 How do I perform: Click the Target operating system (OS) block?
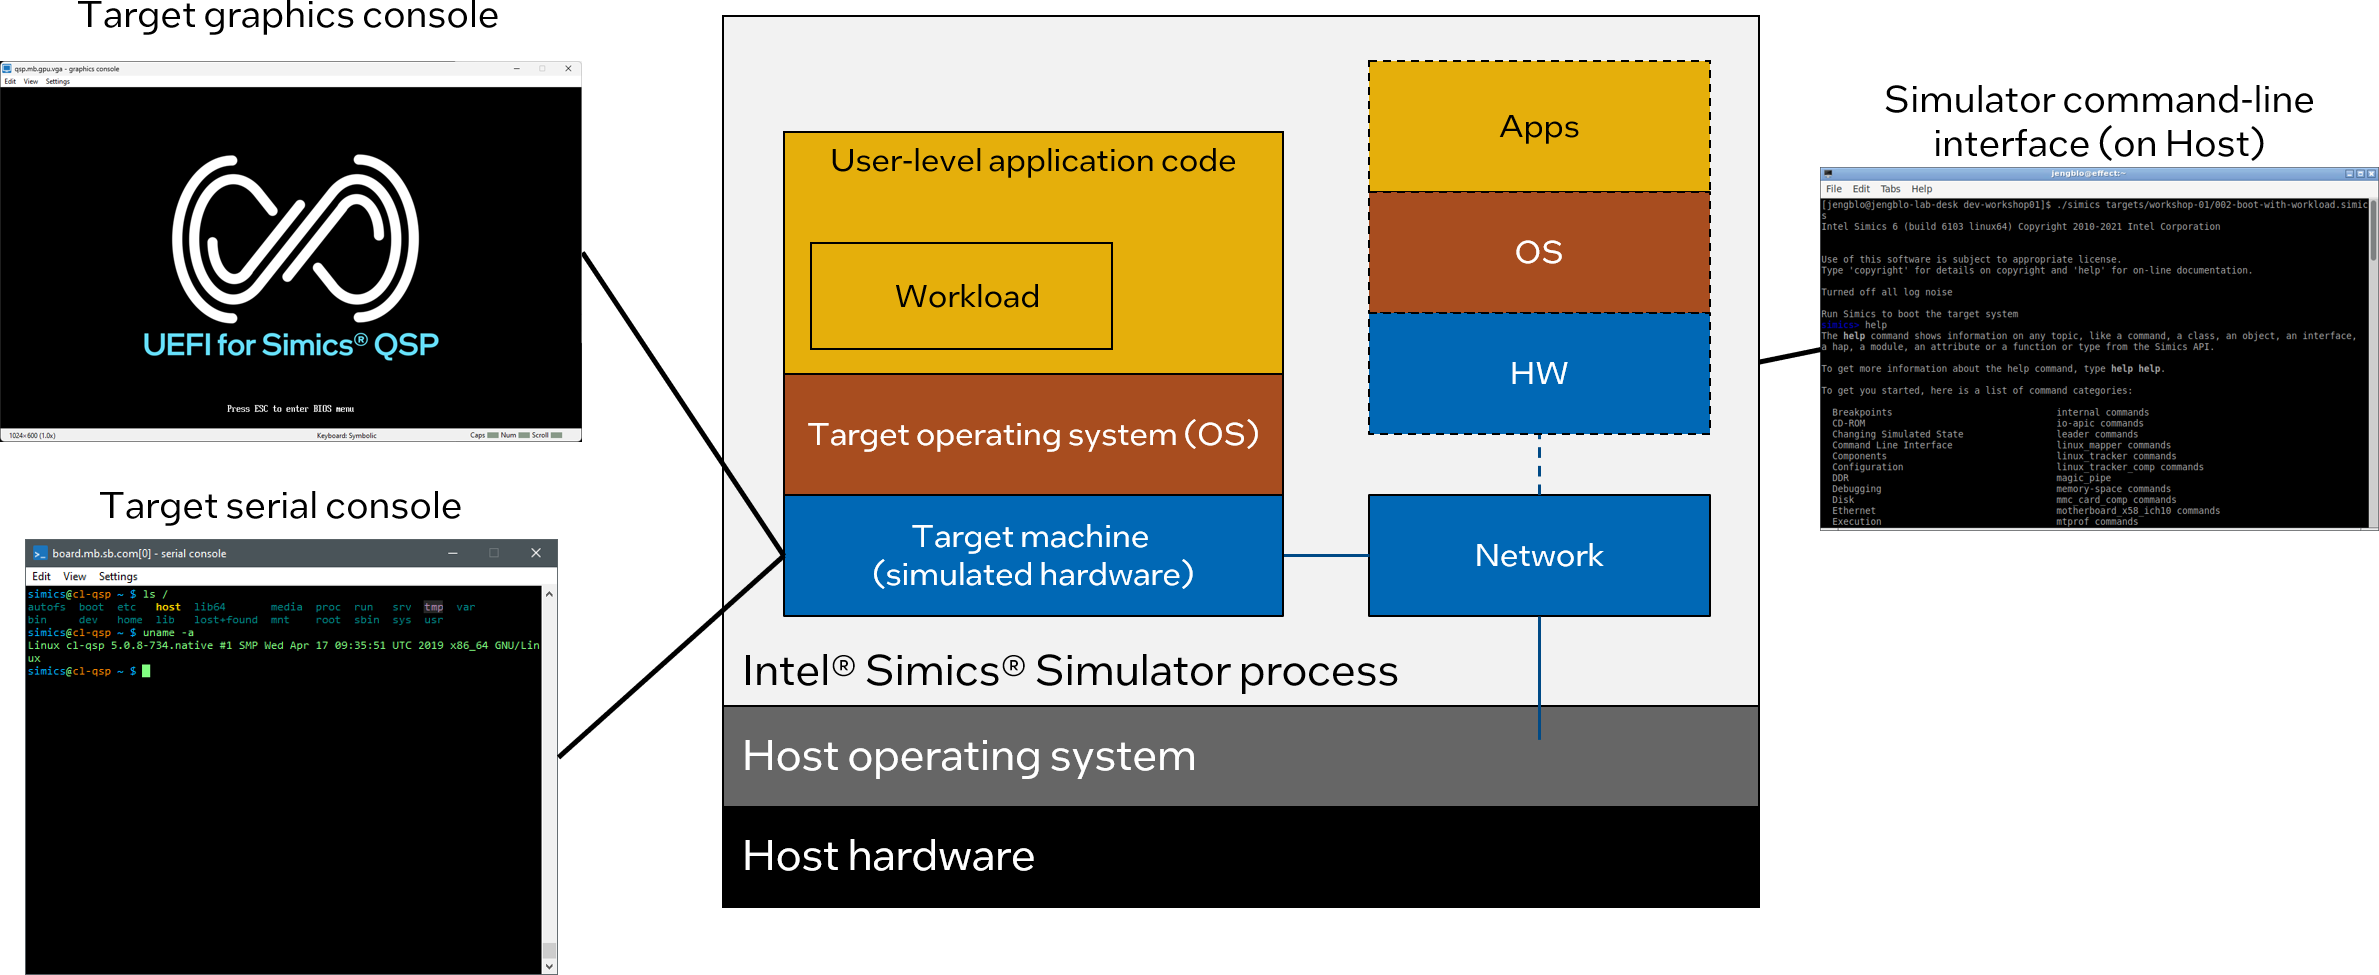[1033, 434]
